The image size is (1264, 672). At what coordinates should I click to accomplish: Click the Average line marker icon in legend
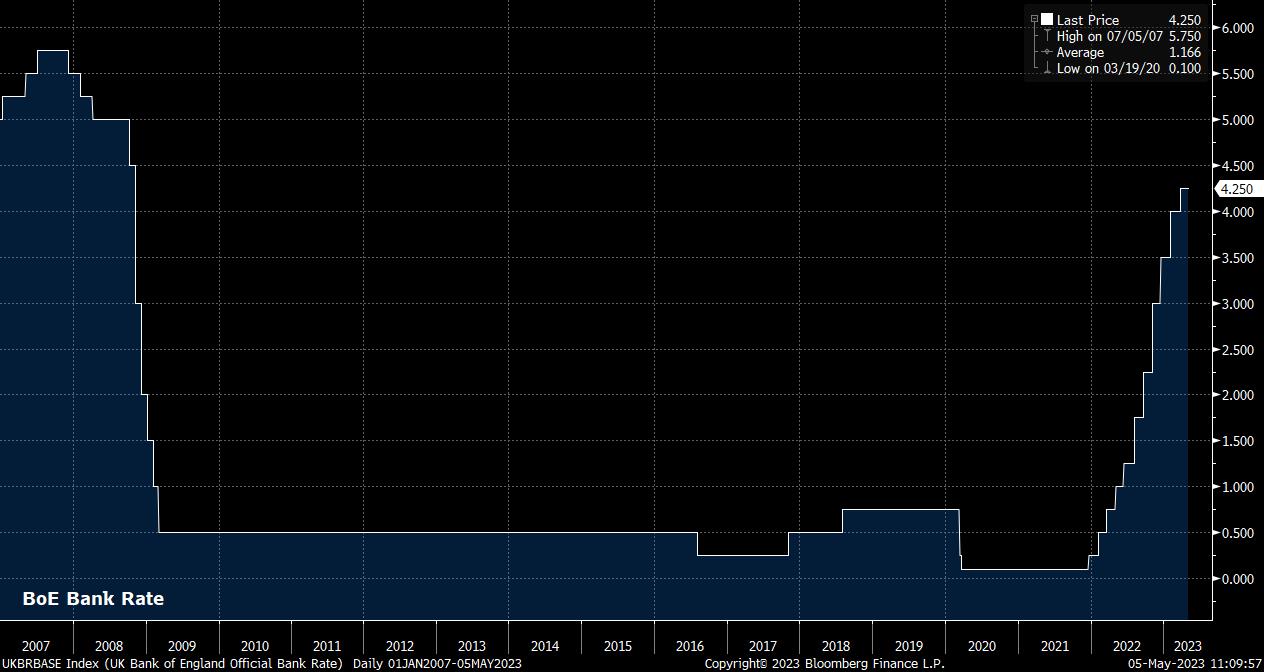1047,52
